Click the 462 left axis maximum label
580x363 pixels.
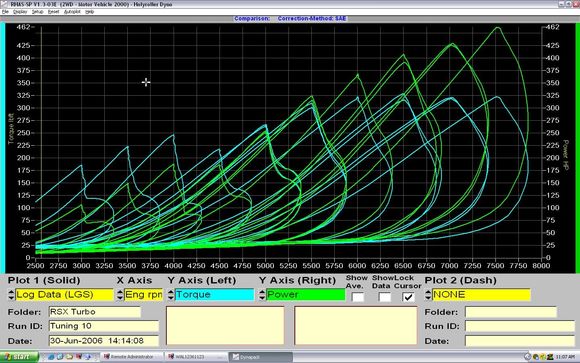point(24,27)
